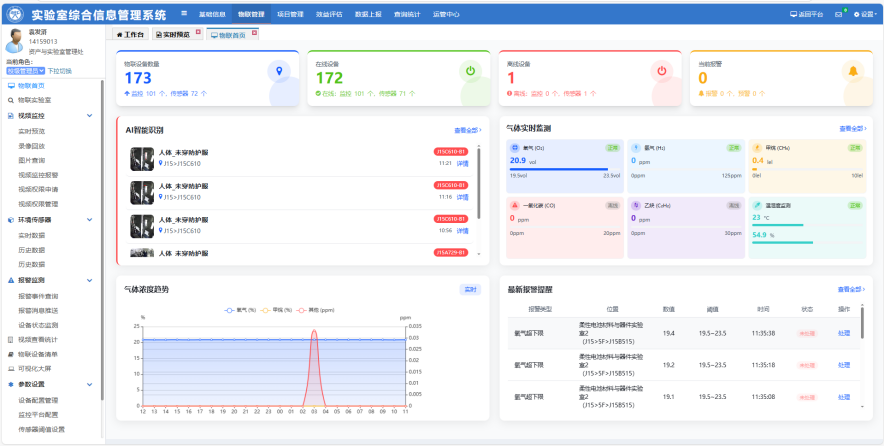884x446 pixels.
Task: Collapse the 视频监控 sidebar section
Action: [102, 116]
